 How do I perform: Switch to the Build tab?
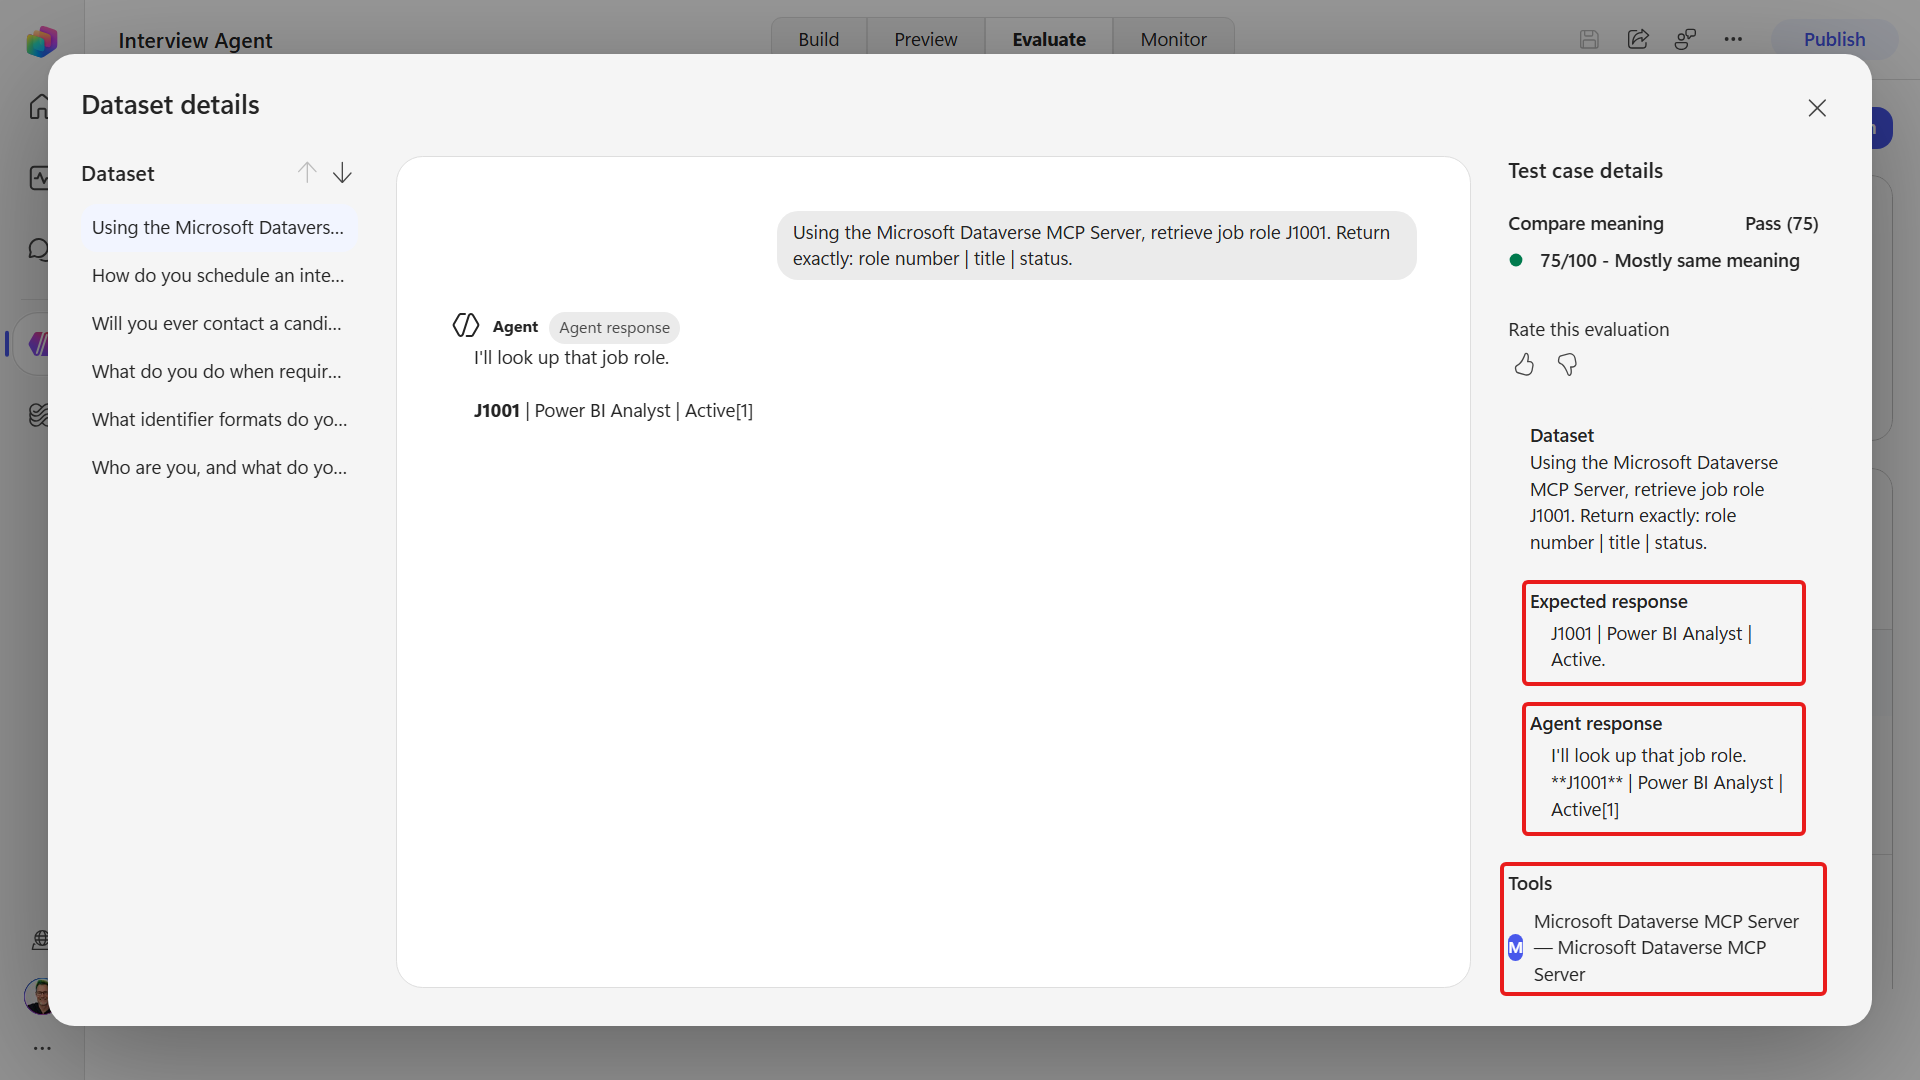[x=818, y=39]
